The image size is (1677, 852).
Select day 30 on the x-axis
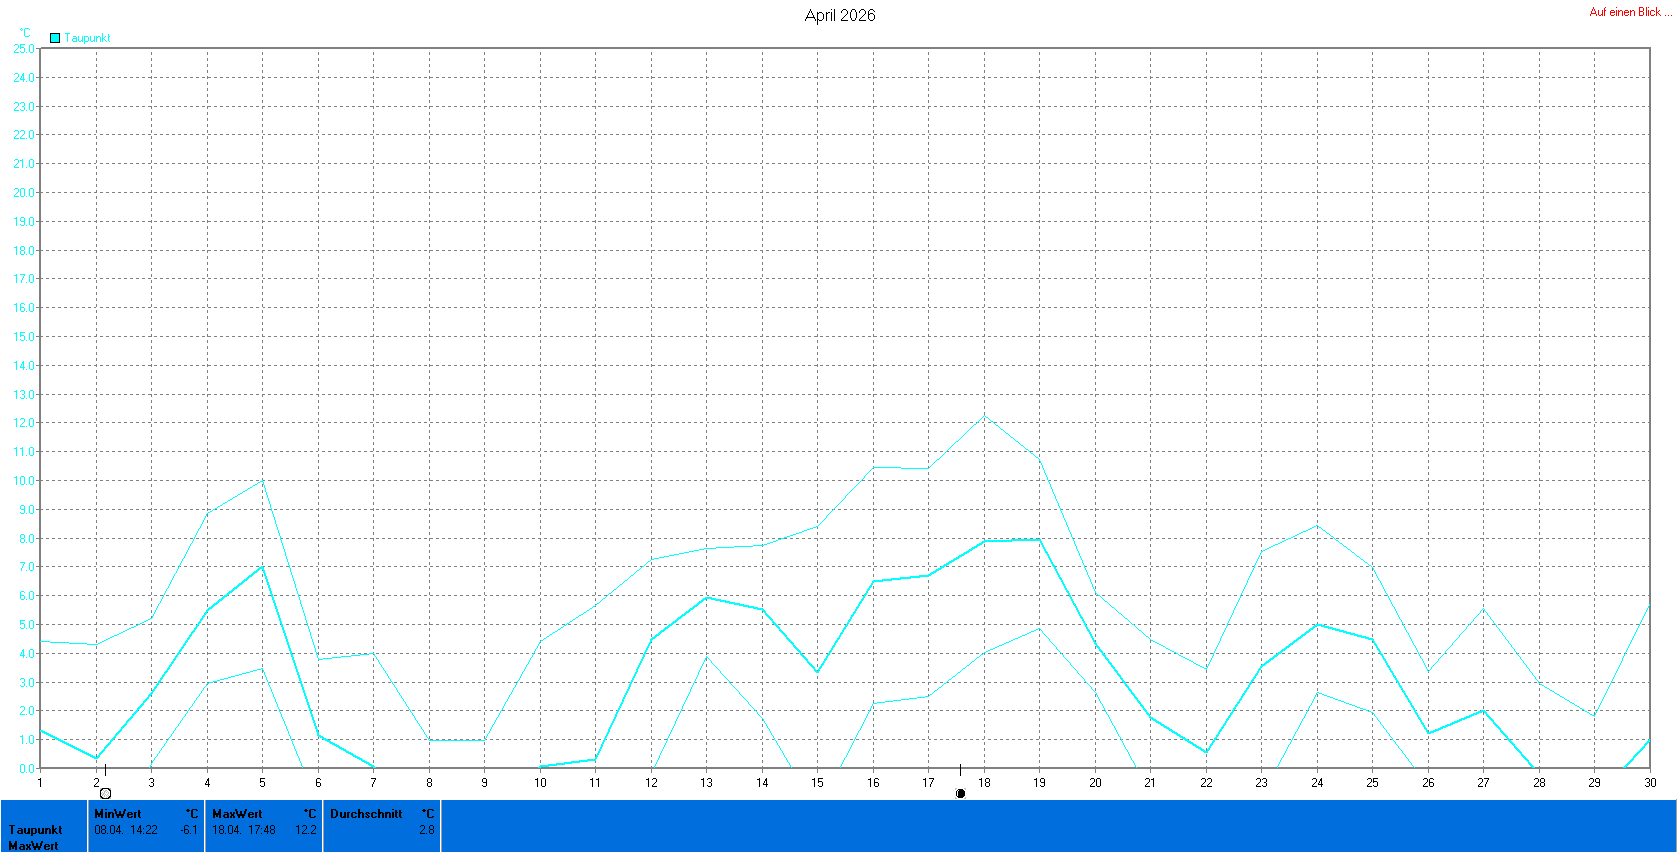coord(1650,783)
